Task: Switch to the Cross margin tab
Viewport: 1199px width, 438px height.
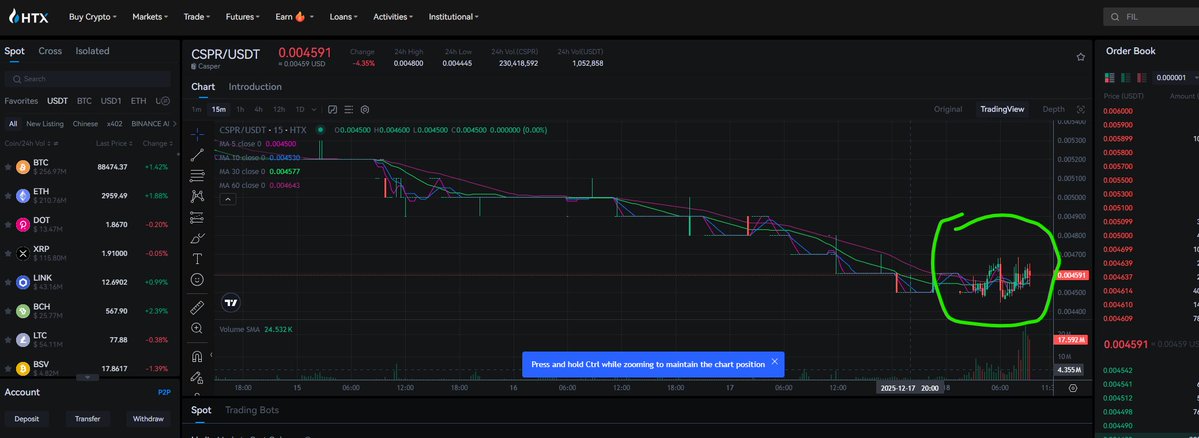Action: click(x=50, y=51)
